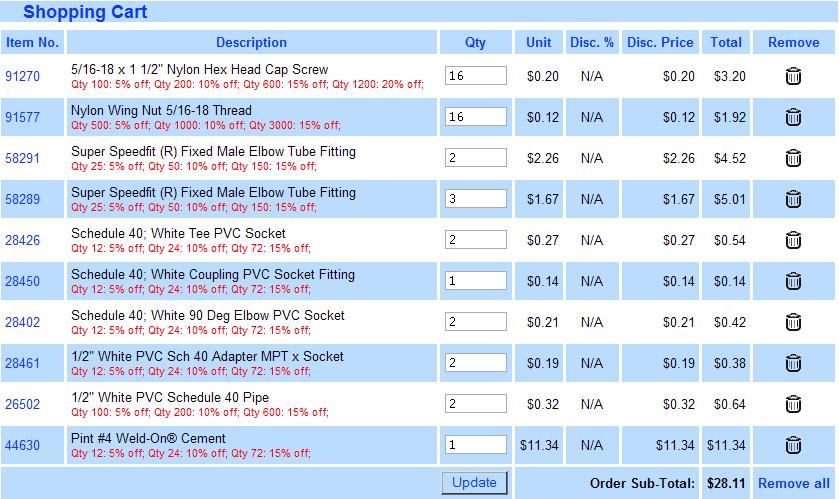Focus the quantity field for Weld-On Cement
Viewport: 839px width, 499px height.
(475, 445)
